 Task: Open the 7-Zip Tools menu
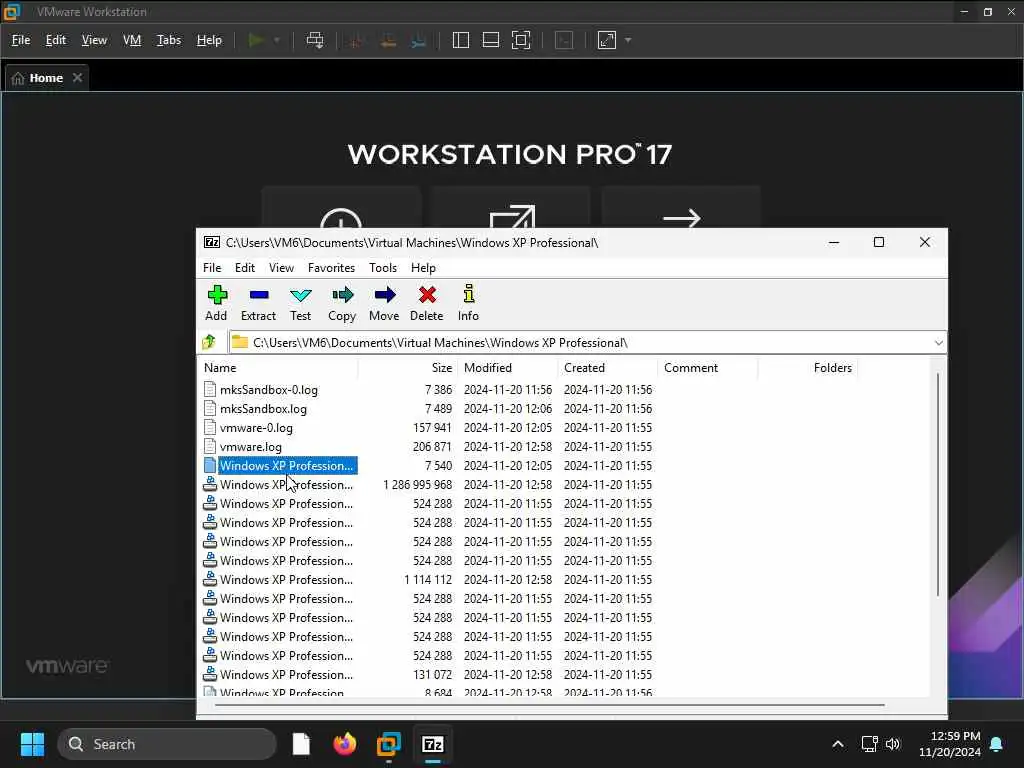pos(383,268)
